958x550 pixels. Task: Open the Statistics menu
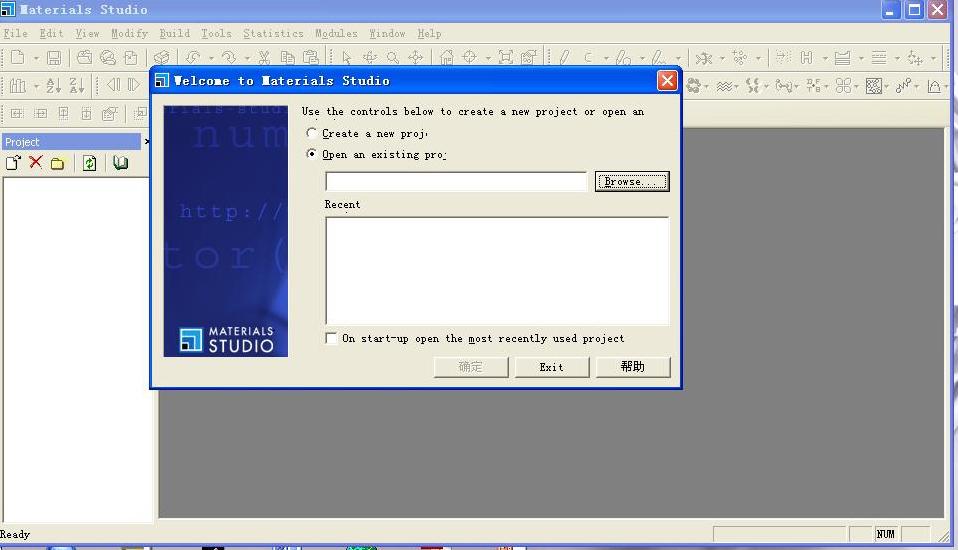click(x=273, y=33)
